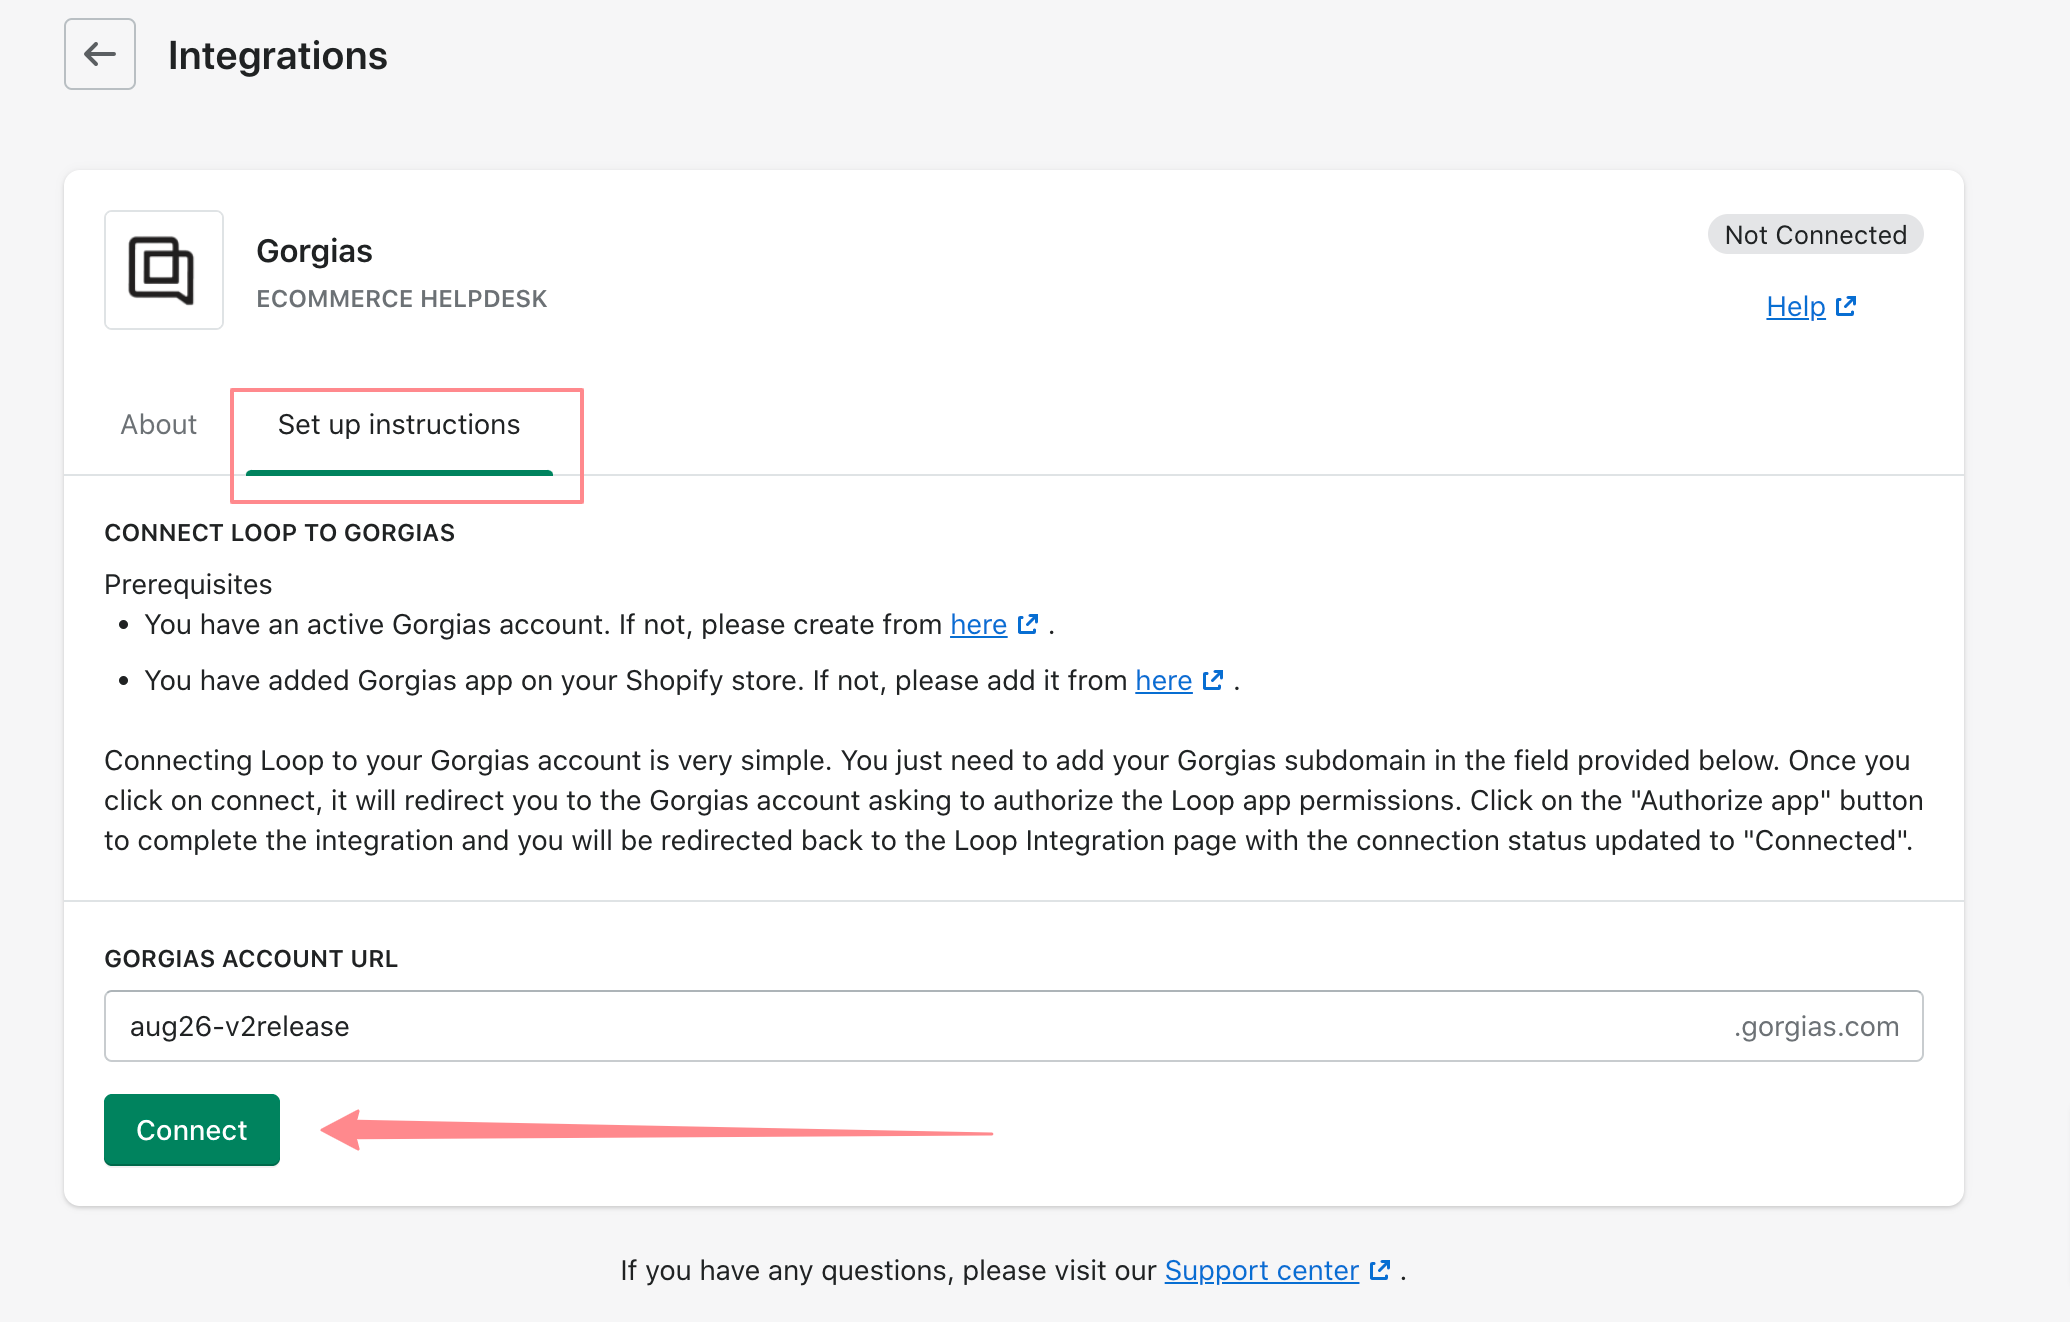This screenshot has width=2070, height=1322.
Task: Click the 'CONNECT LOOP TO GORGIAS' heading
Action: (279, 533)
